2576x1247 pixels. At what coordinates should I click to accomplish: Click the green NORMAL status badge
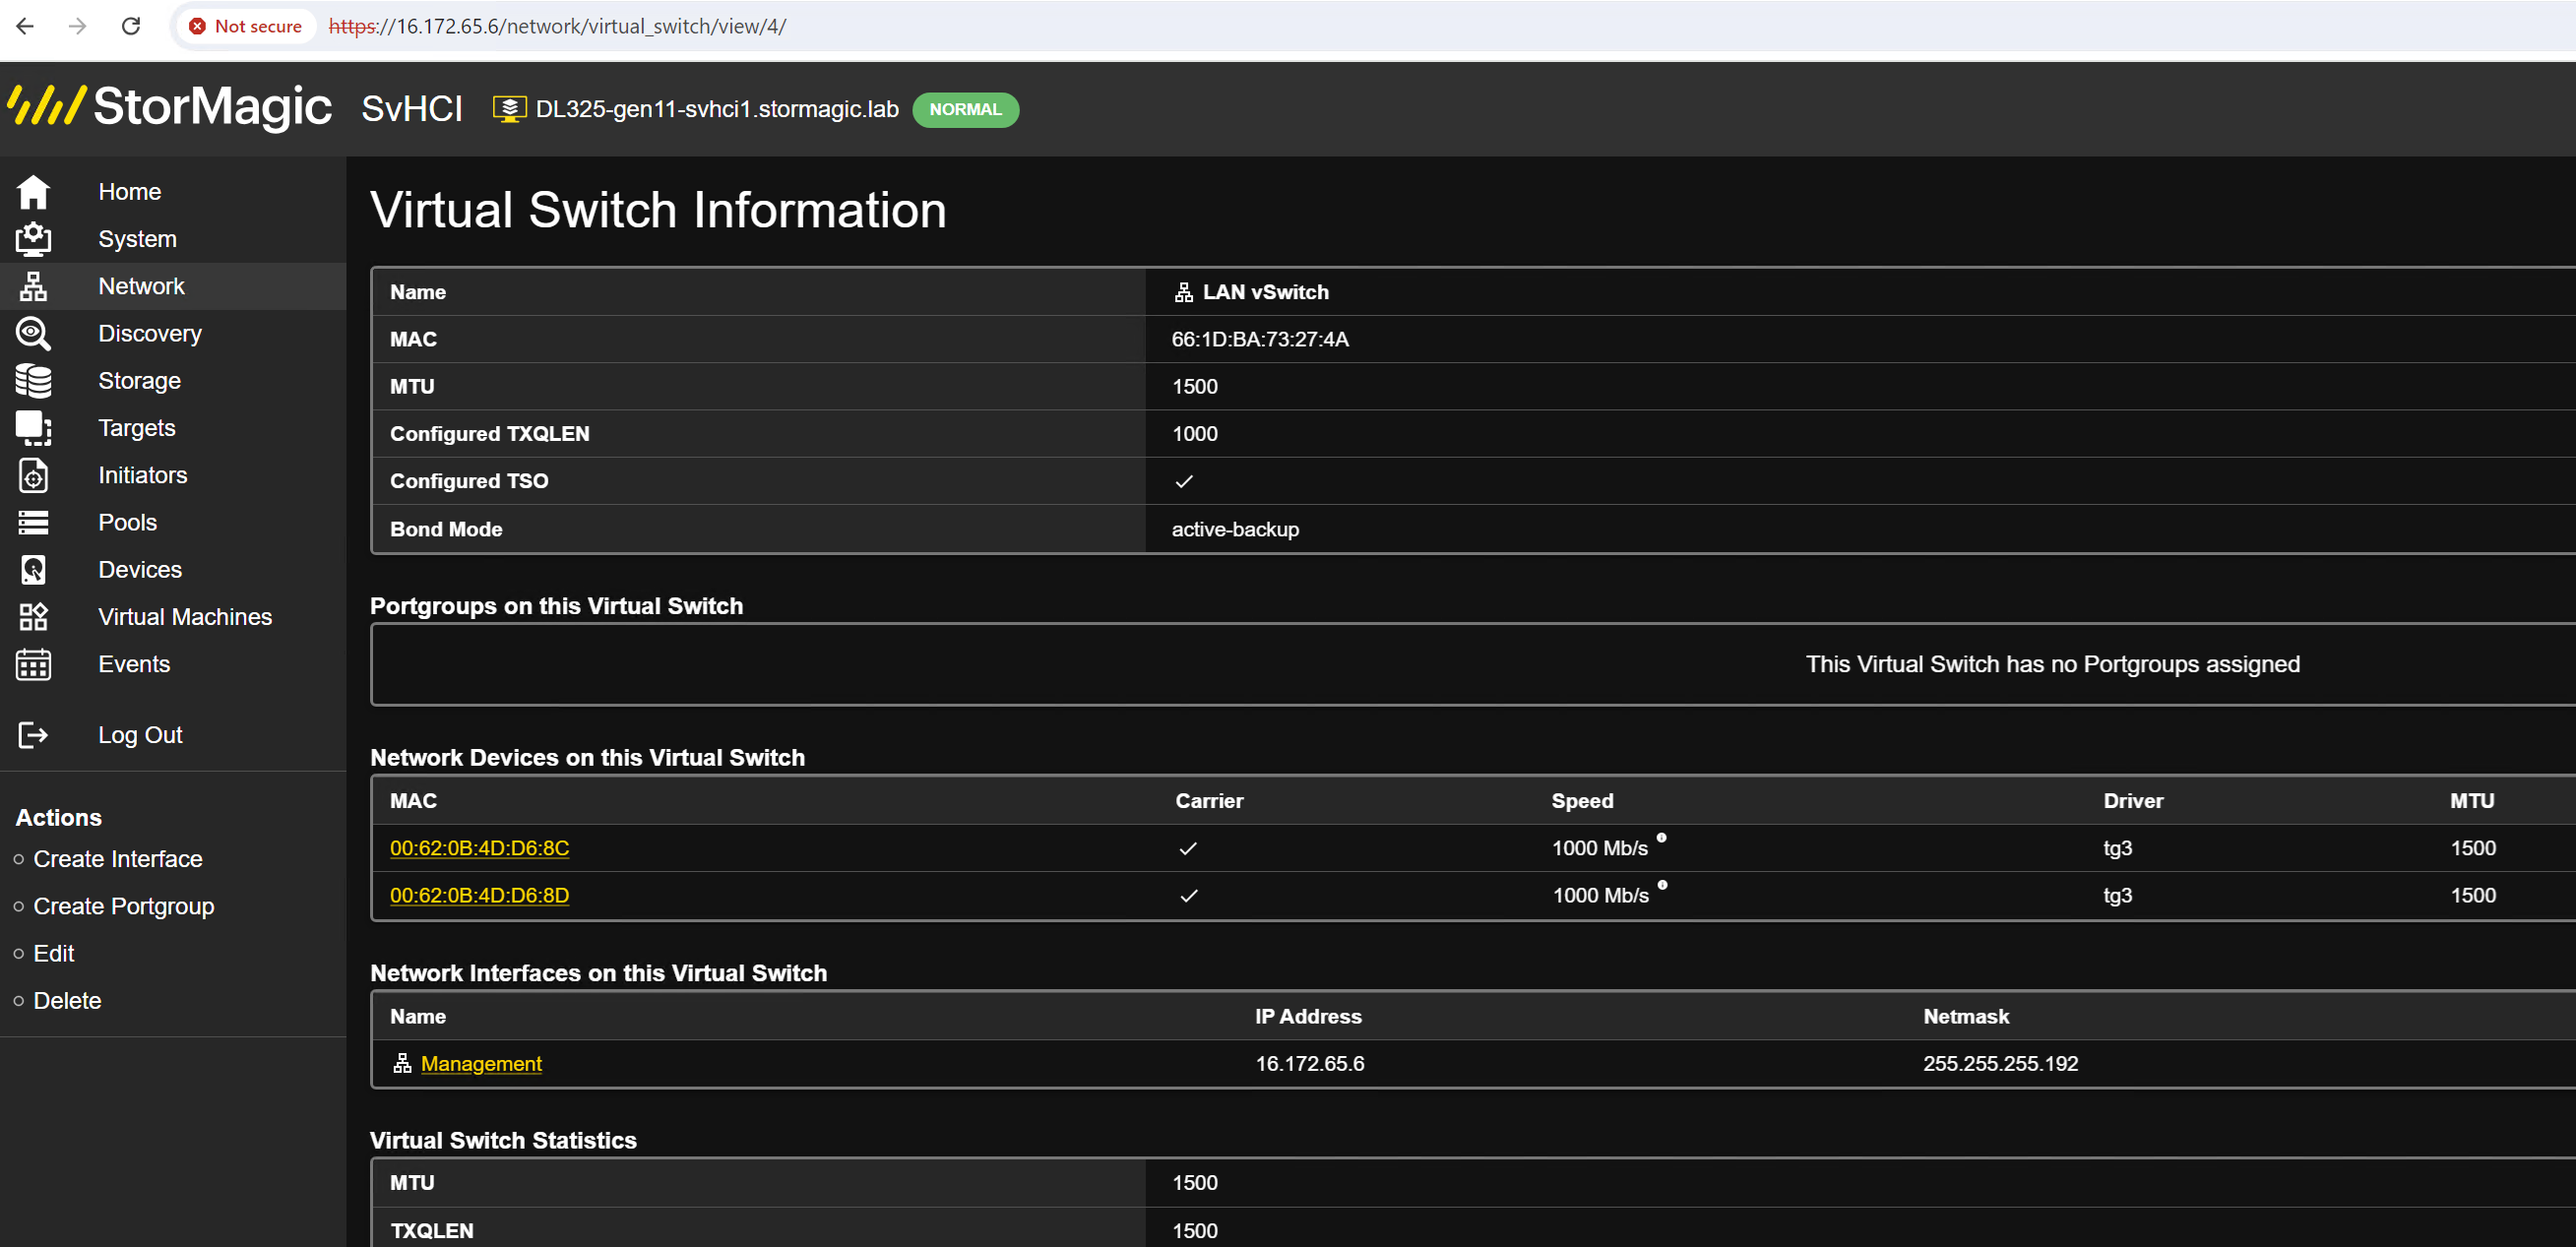(965, 110)
